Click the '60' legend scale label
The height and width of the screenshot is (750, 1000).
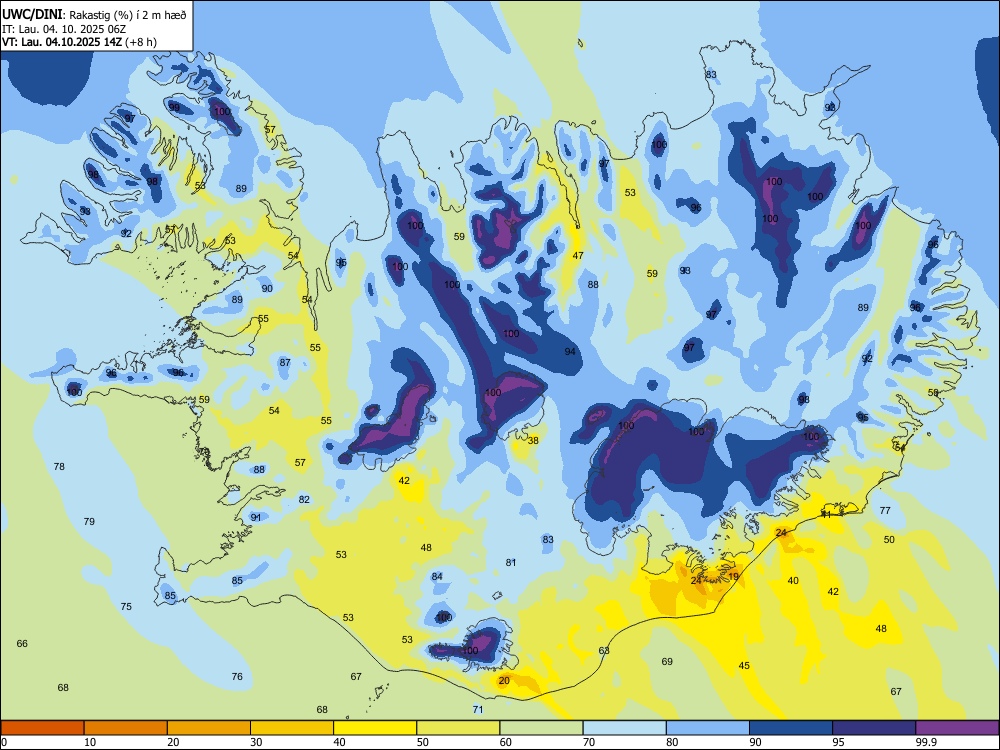point(505,742)
